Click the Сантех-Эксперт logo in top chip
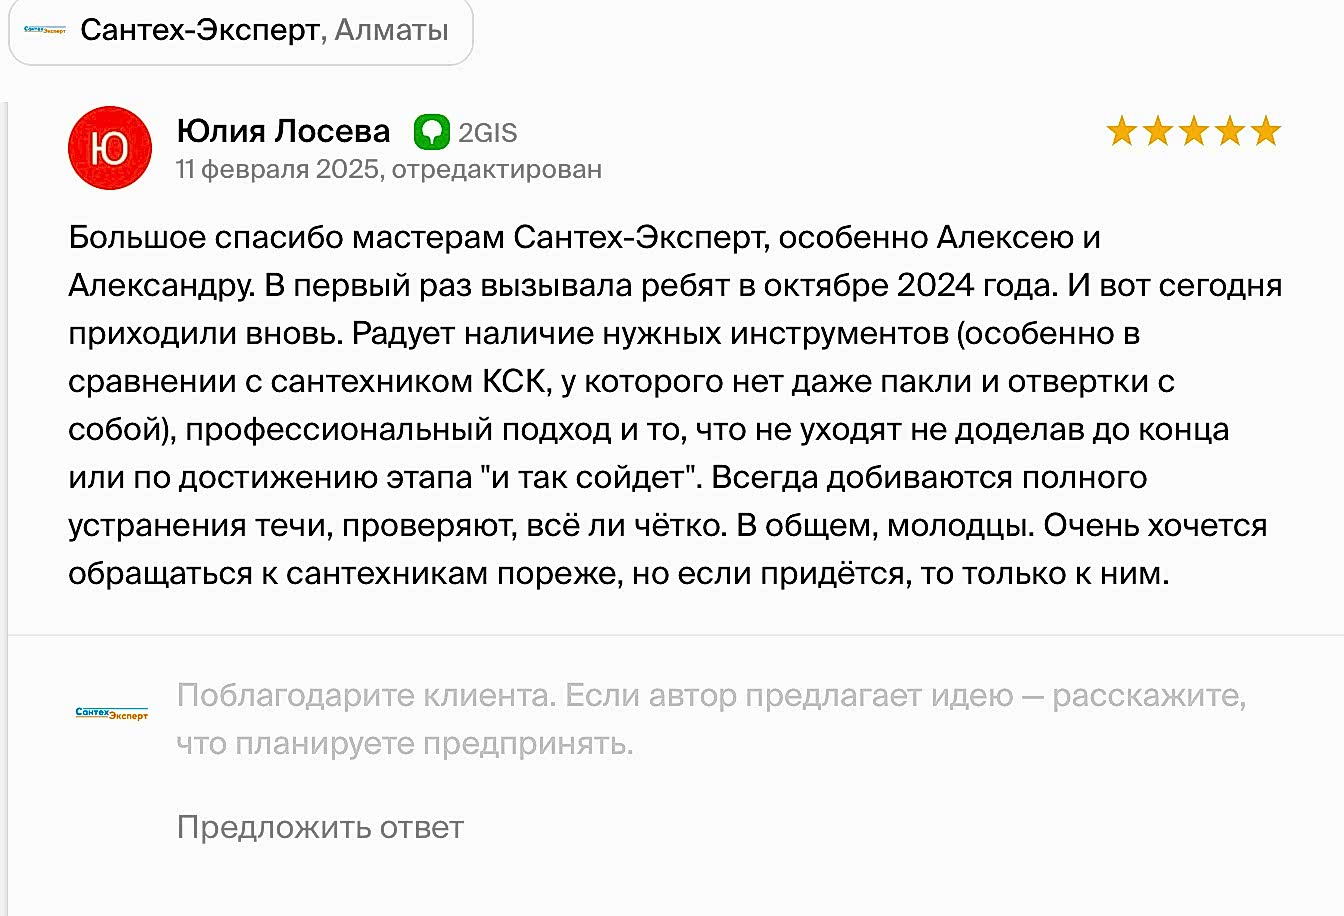Viewport: 1344px width, 916px height. click(45, 31)
